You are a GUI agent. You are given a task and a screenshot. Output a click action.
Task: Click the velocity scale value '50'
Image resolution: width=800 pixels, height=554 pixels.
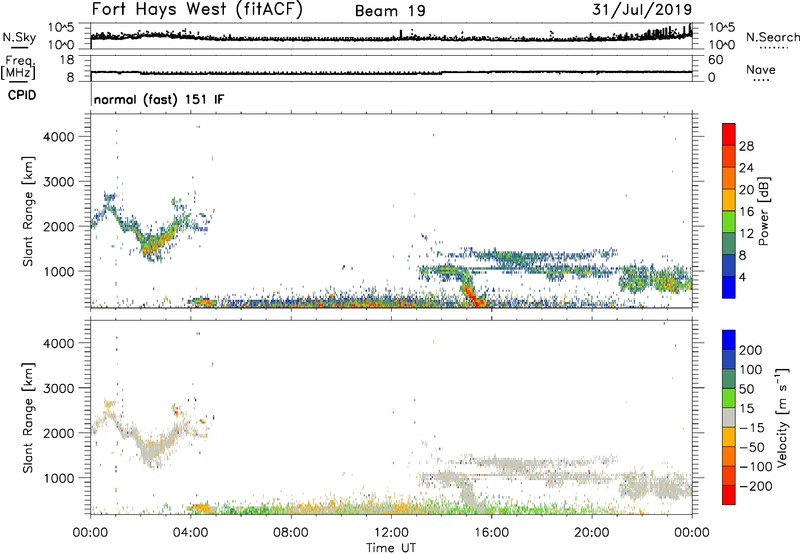tap(746, 389)
